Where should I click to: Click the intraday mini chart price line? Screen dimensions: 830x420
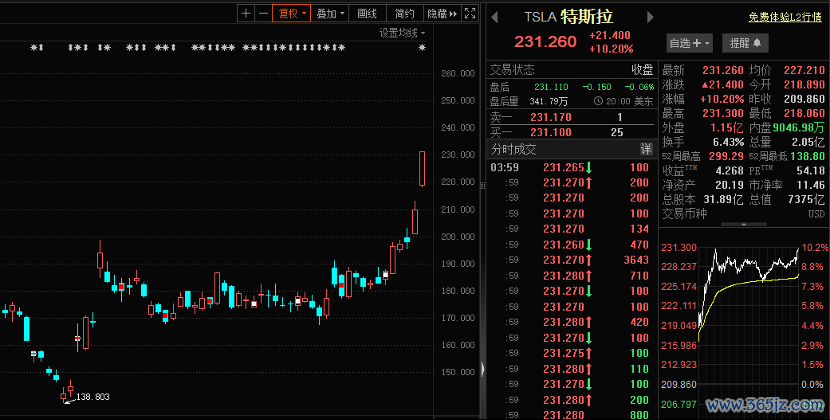click(749, 263)
